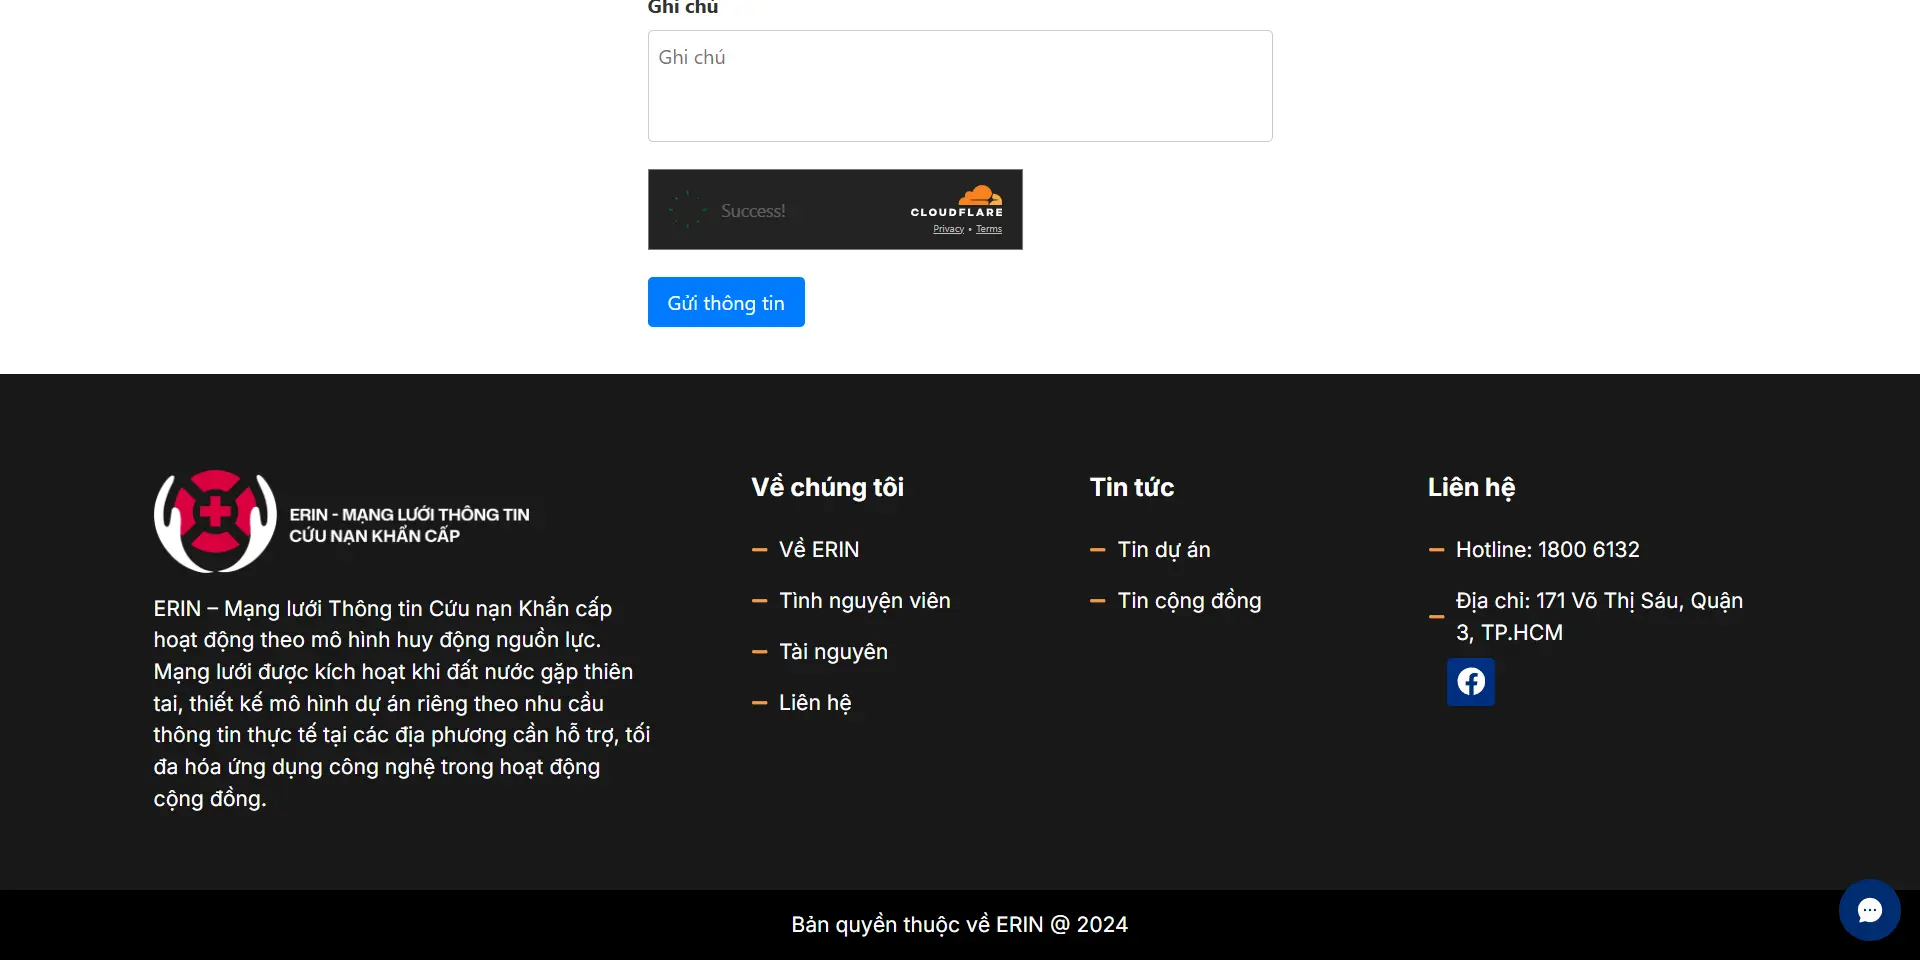This screenshot has width=1920, height=960.
Task: Click the Cloudflare verification status spinner
Action: (x=688, y=210)
